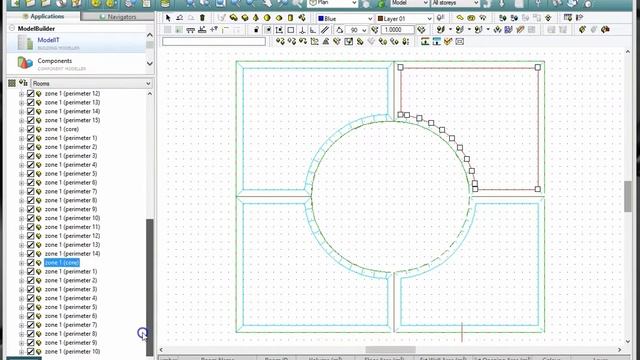The width and height of the screenshot is (640, 360).
Task: Click the blue swatch in the colour box
Action: [x=321, y=19]
